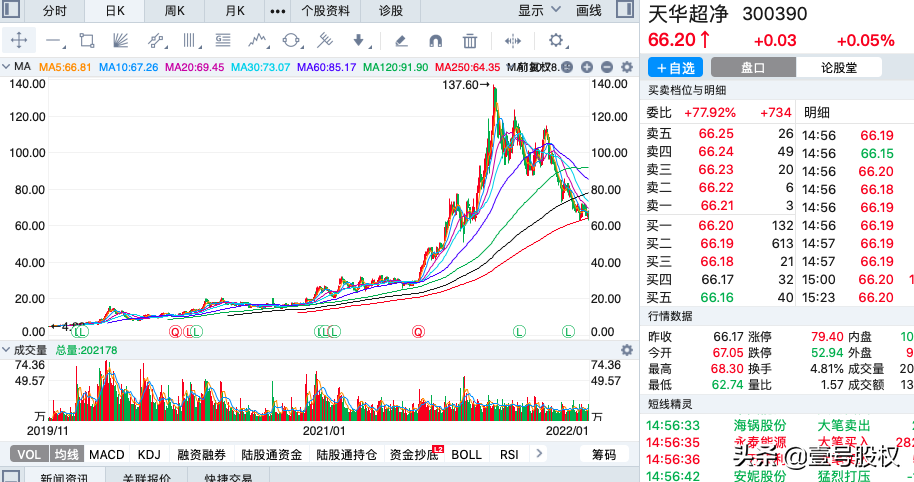Viewport: 914px width, 482px height.
Task: Open the 关联报价 bottom tab
Action: pyautogui.click(x=146, y=477)
